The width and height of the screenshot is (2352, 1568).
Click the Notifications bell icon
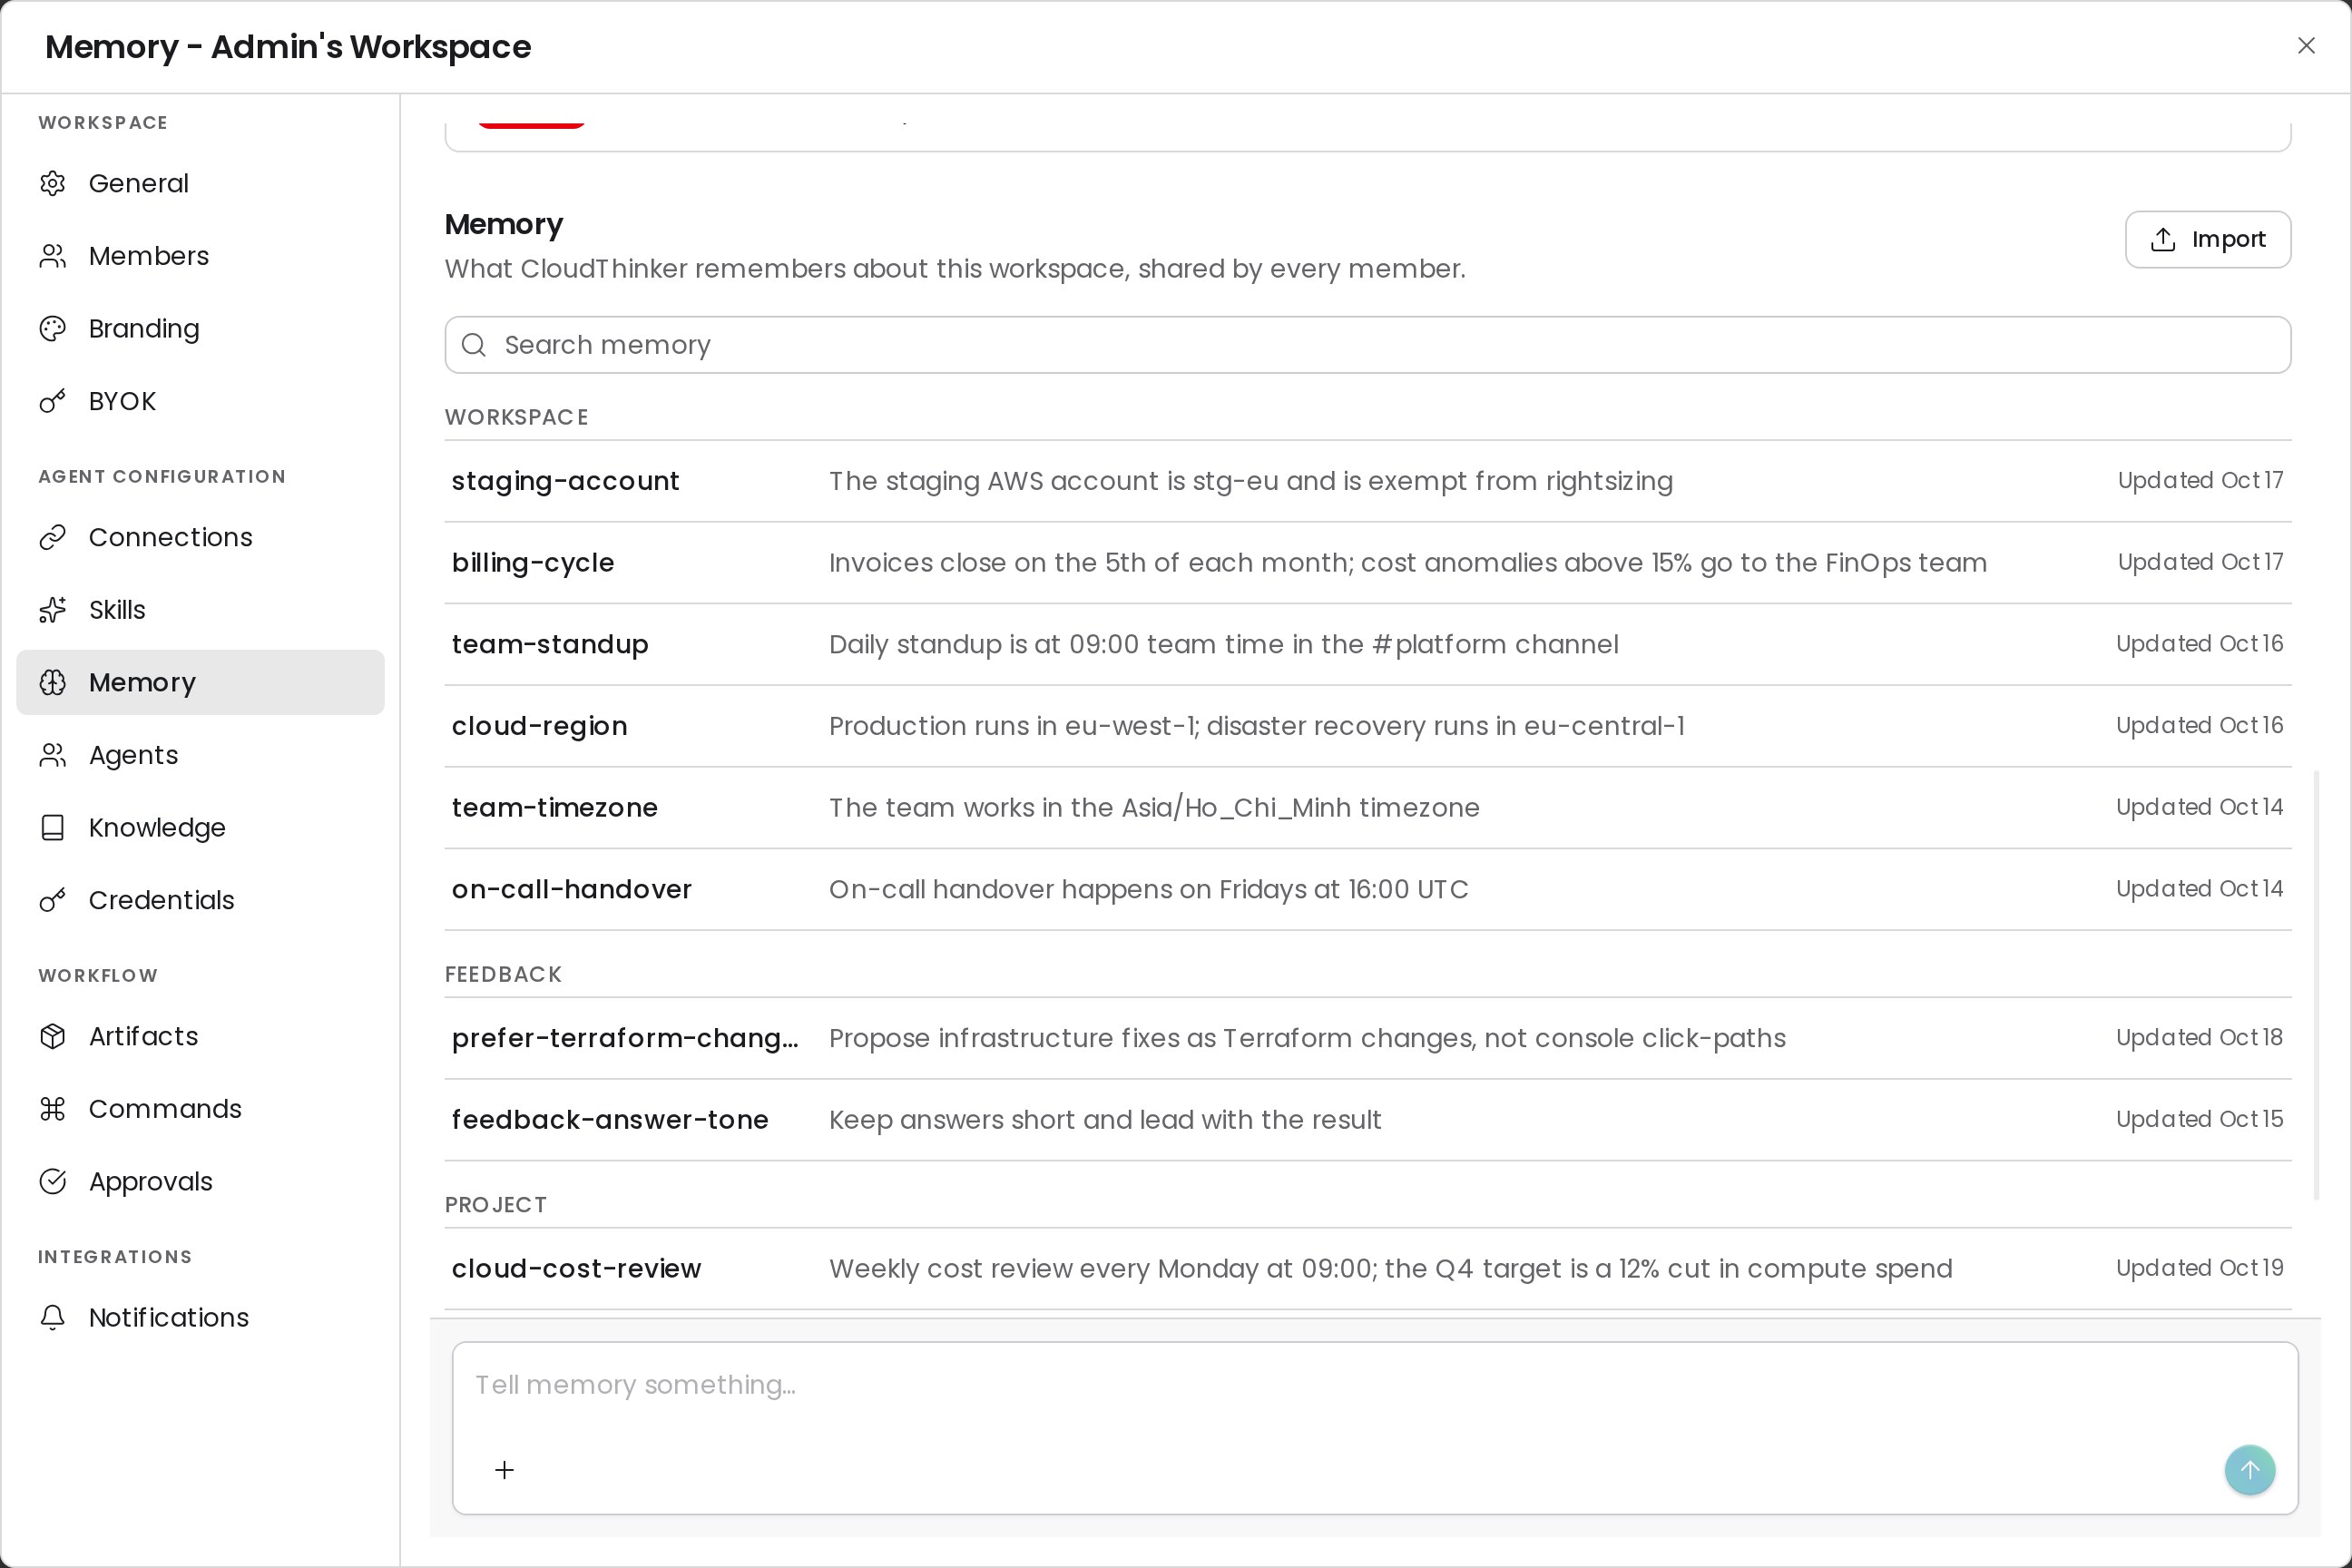(x=53, y=1317)
